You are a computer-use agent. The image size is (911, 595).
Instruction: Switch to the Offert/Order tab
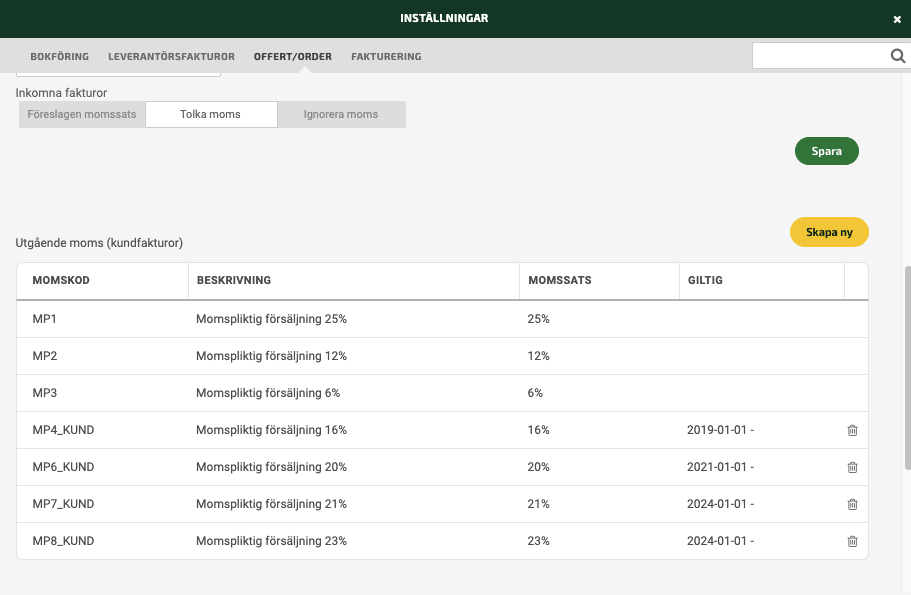pos(293,56)
